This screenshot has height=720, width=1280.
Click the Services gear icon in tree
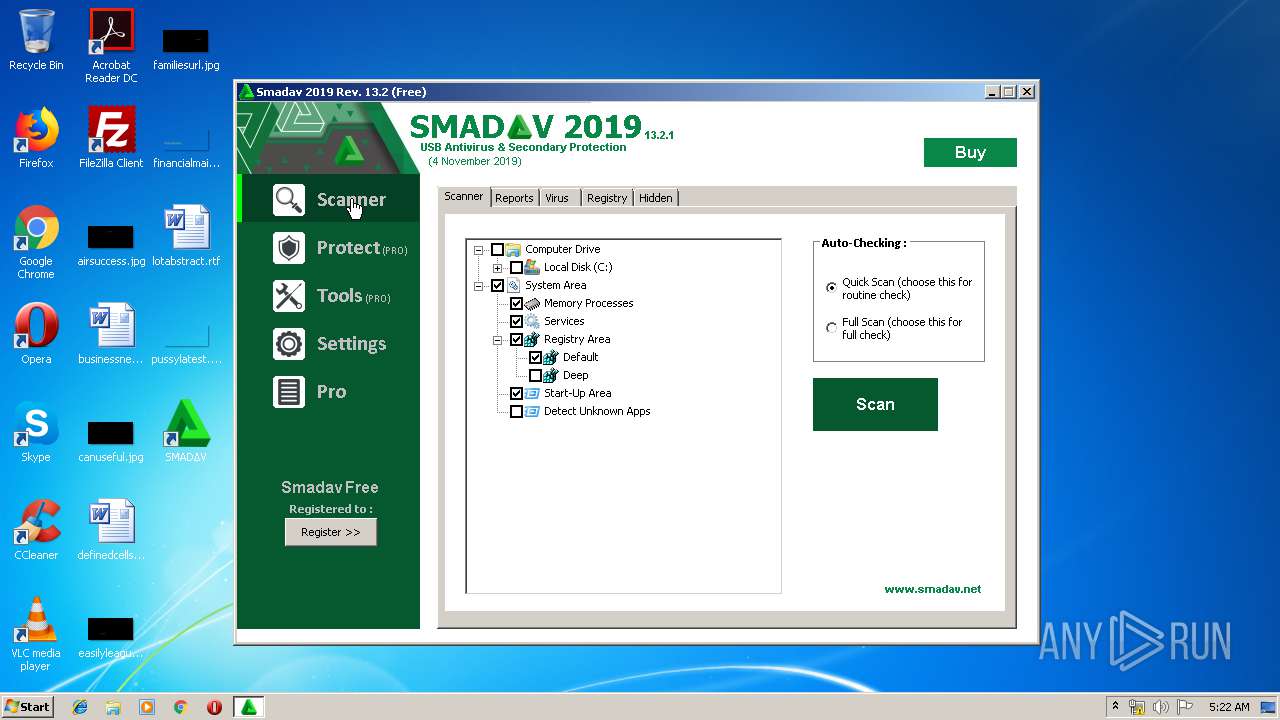[532, 321]
